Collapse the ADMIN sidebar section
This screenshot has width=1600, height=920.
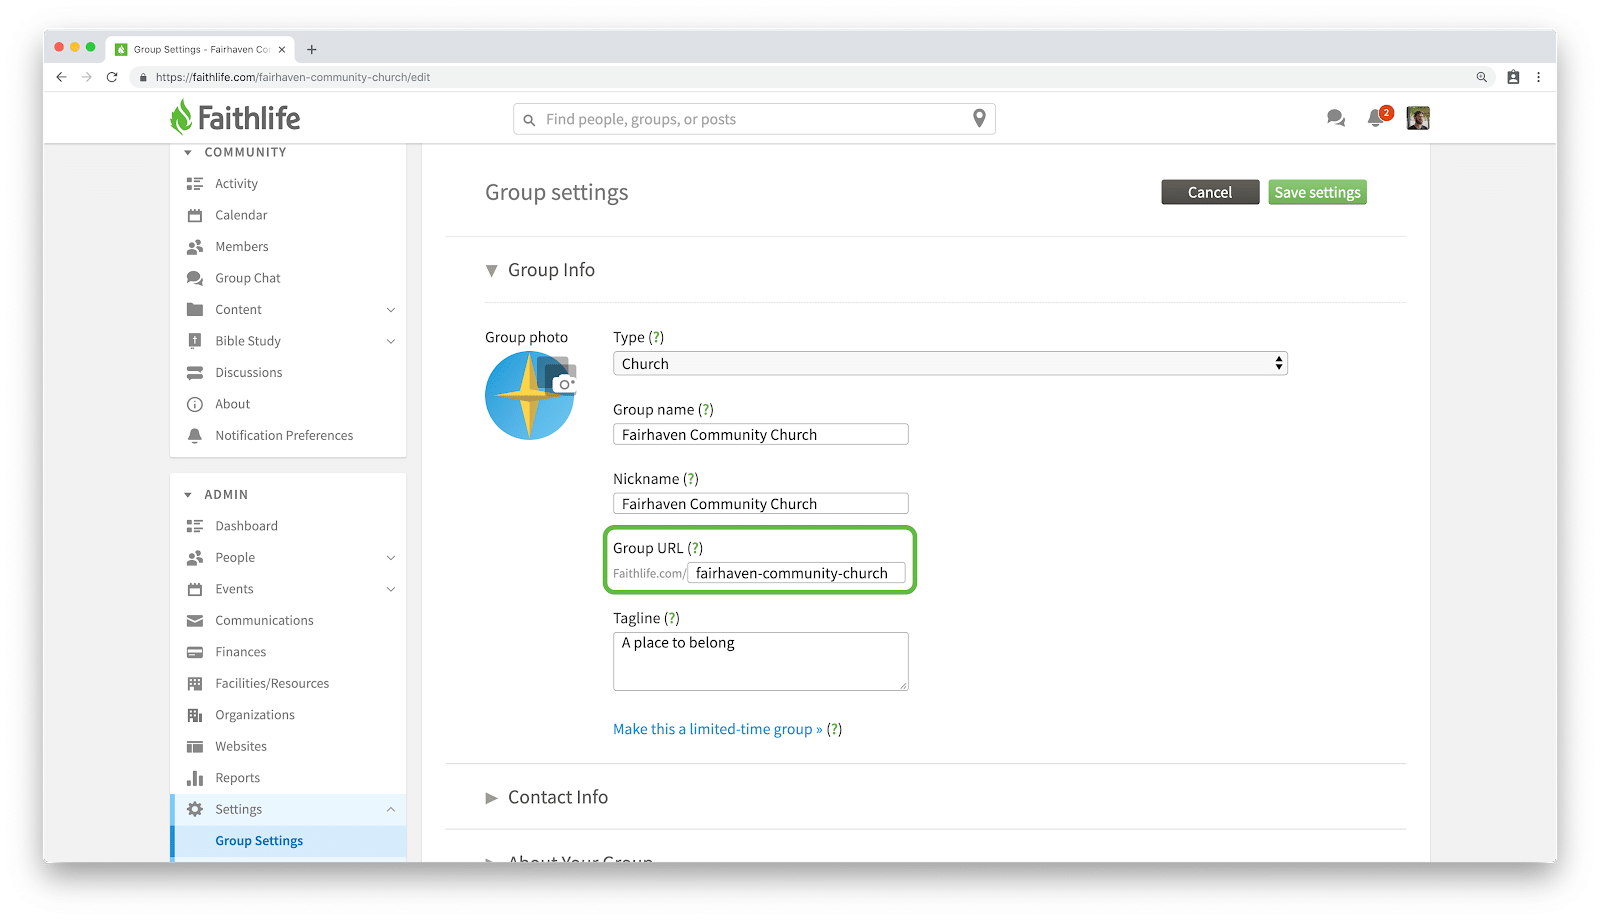point(188,495)
